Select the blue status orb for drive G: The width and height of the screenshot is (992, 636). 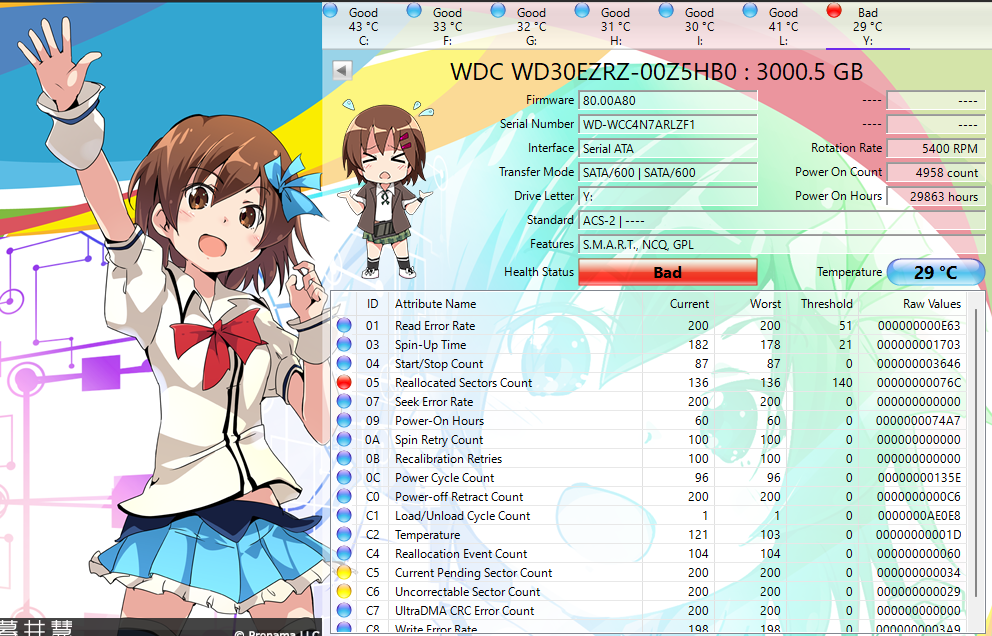coord(498,10)
